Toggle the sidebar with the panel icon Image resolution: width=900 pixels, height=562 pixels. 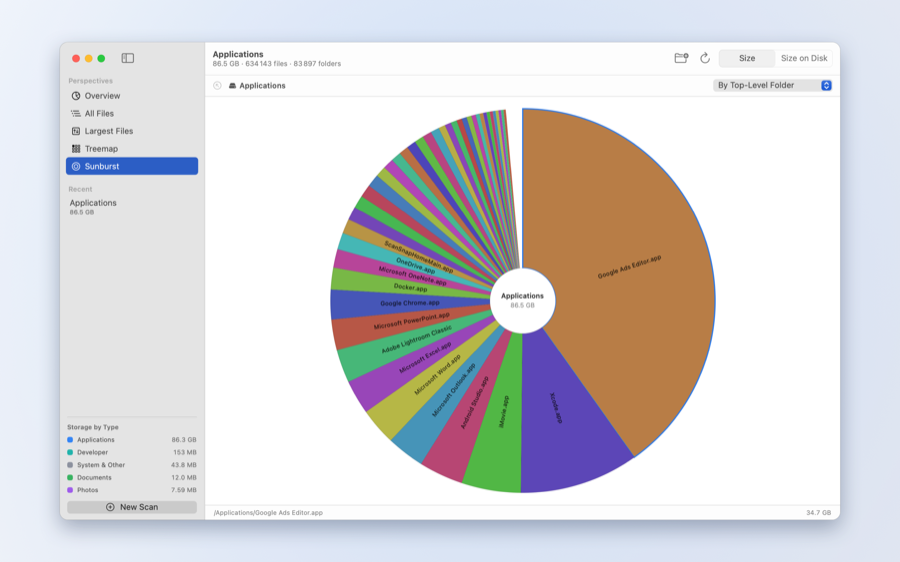click(x=127, y=58)
